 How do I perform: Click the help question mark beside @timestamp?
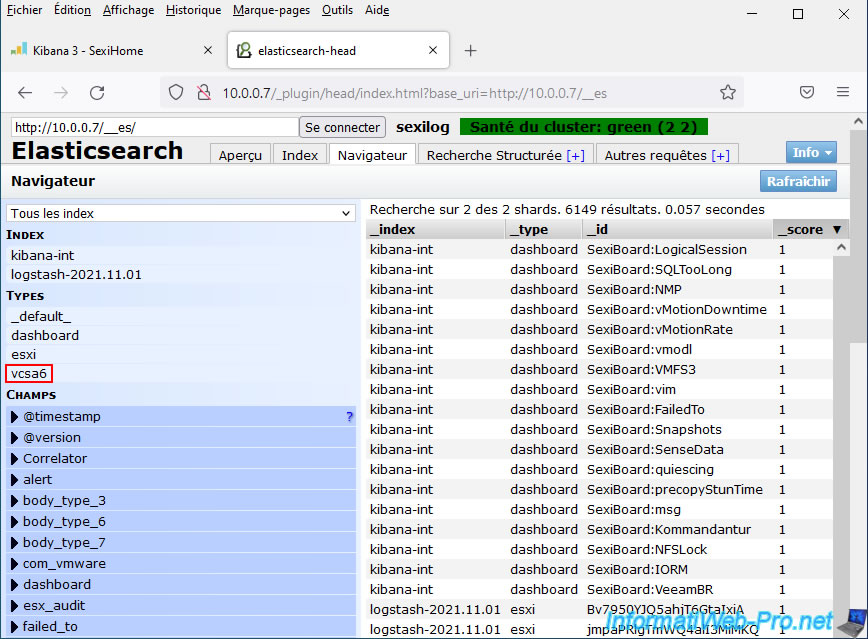349,416
